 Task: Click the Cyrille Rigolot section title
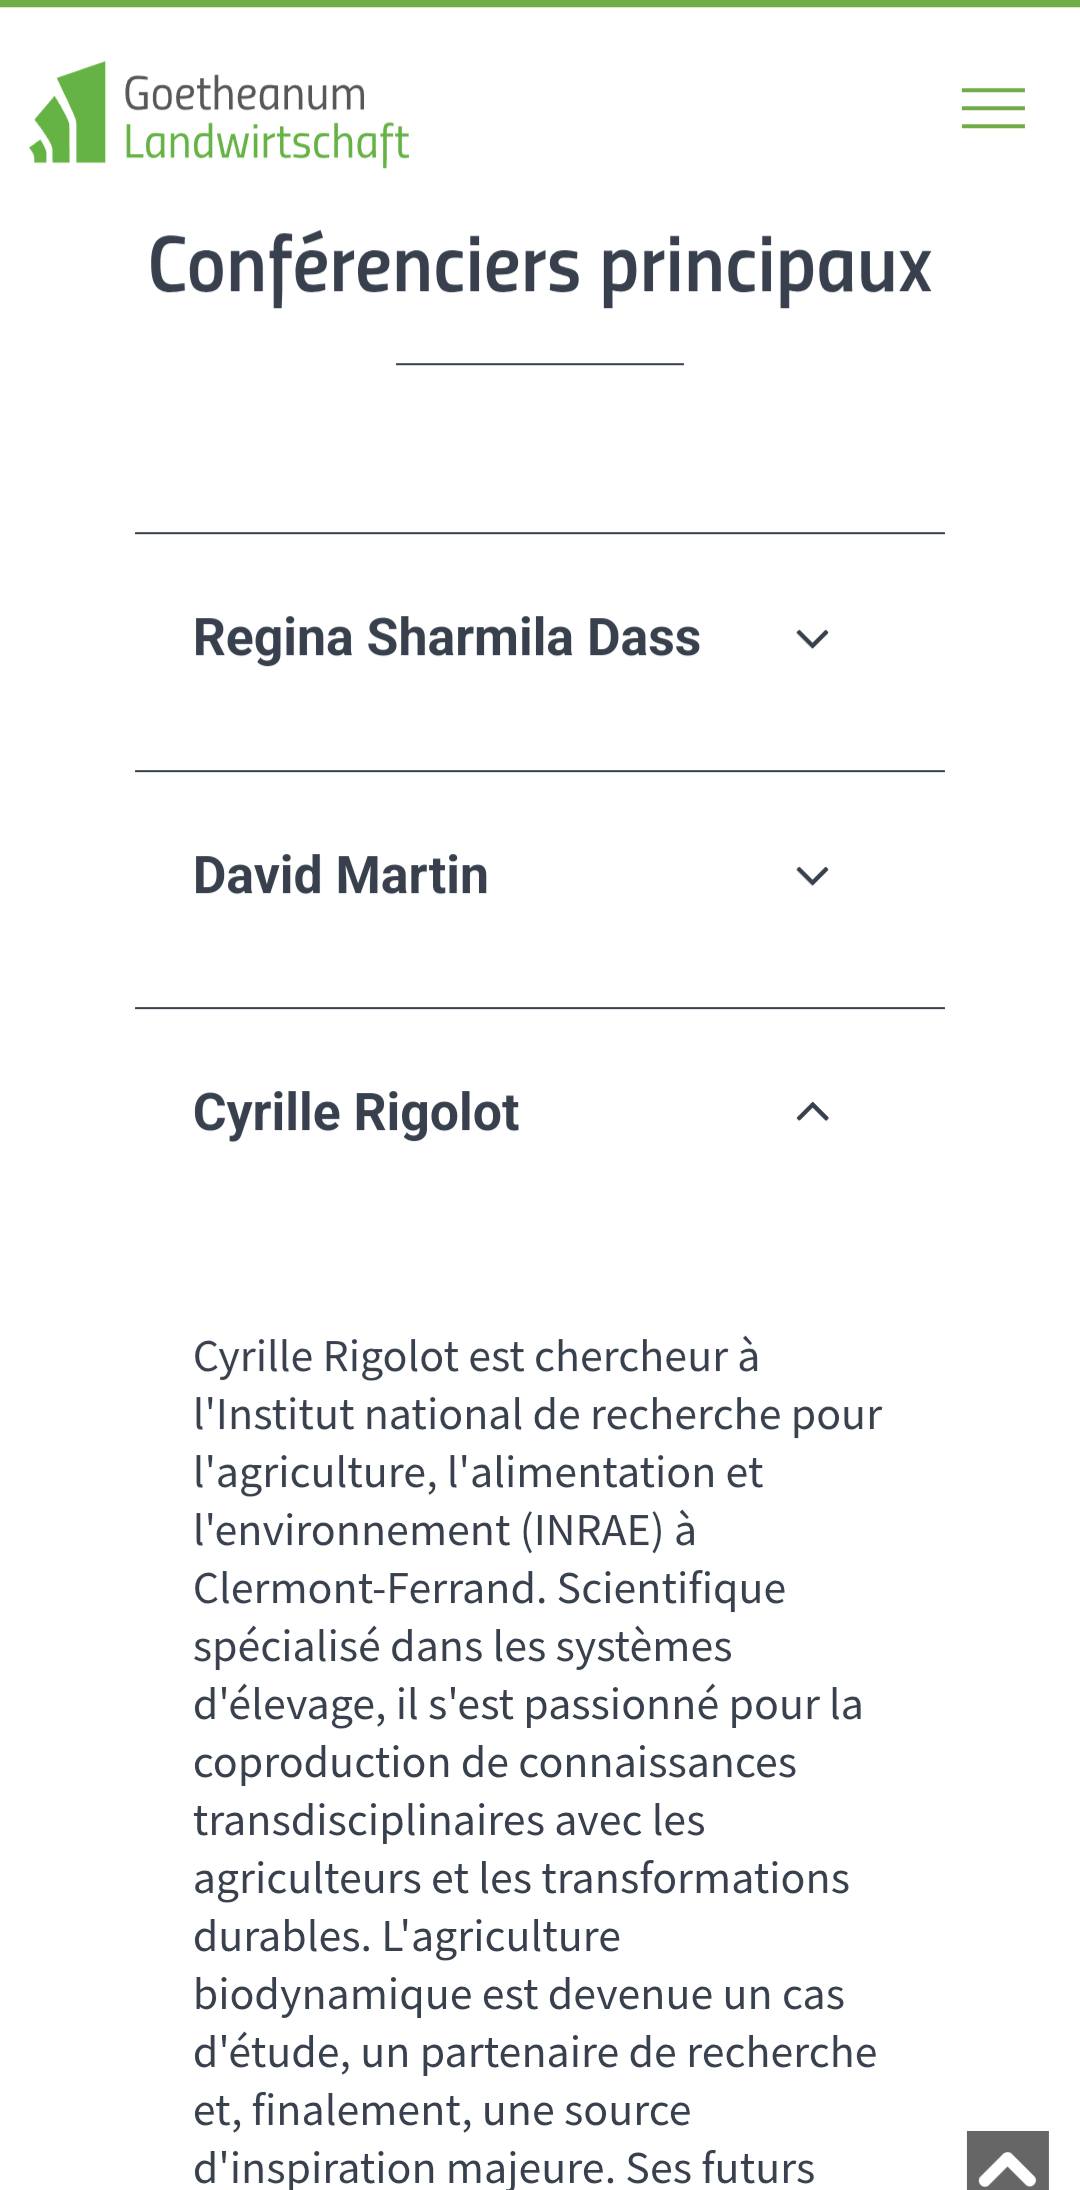[x=356, y=1113]
